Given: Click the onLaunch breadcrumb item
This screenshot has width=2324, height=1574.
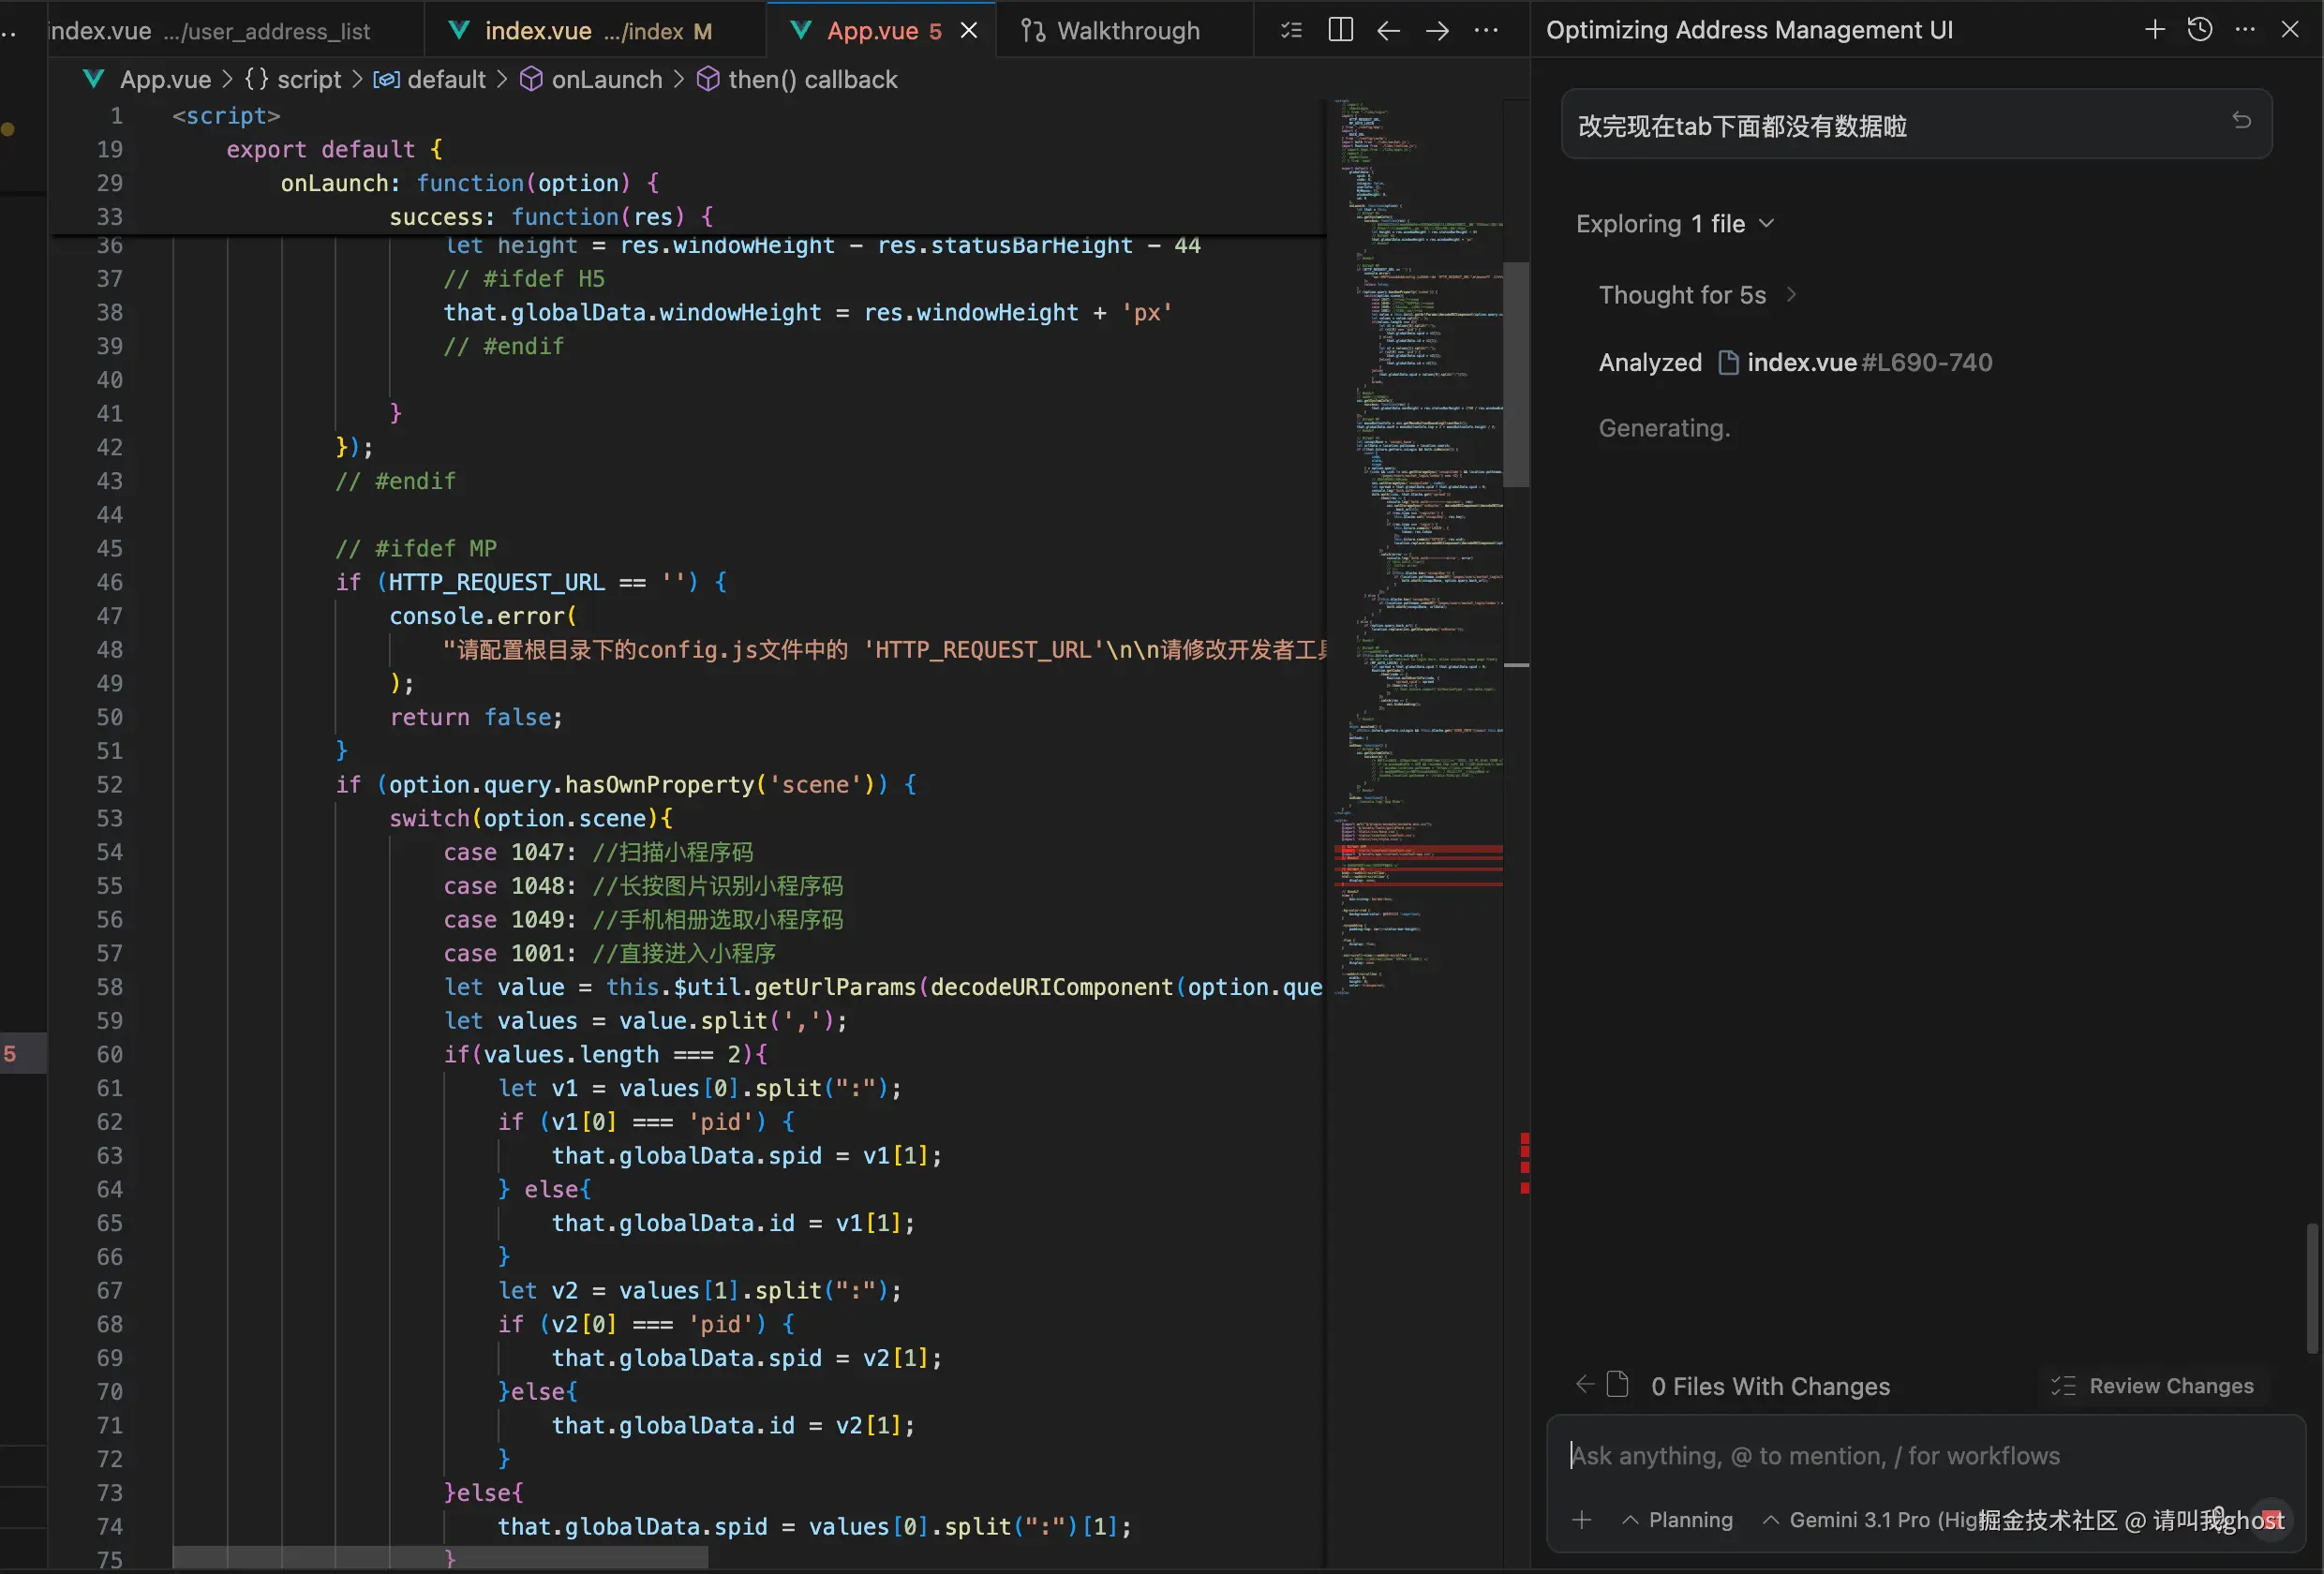Looking at the screenshot, I should pos(605,79).
